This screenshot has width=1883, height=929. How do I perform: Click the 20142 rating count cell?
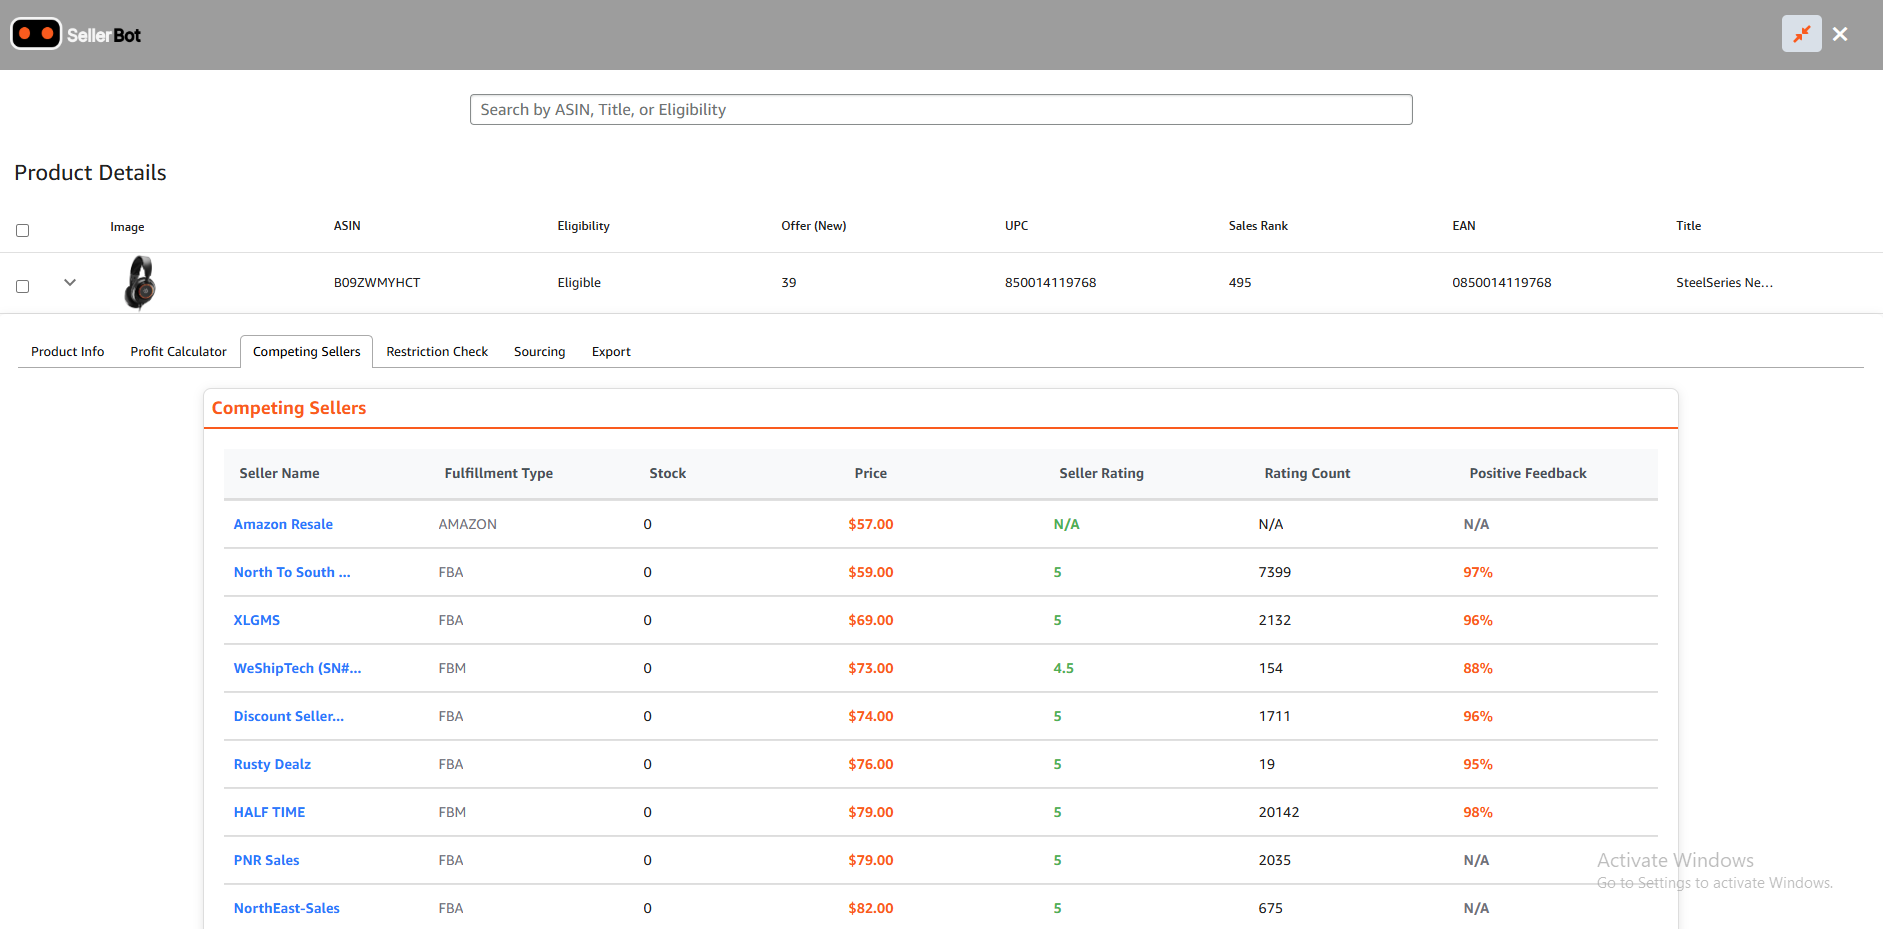point(1278,812)
